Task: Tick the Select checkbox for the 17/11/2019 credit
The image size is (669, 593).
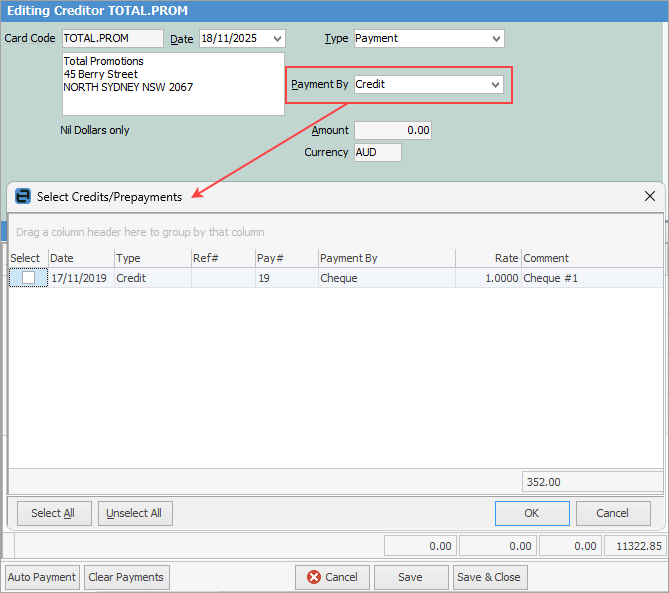Action: [x=28, y=278]
